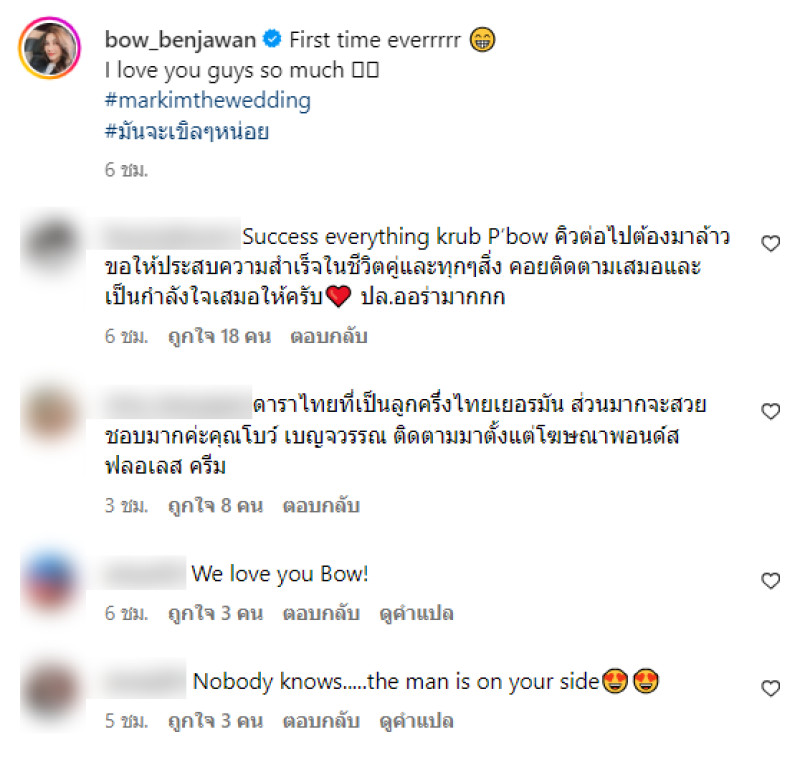Open the bow_benjawan username link
Image resolution: width=800 pixels, height=765 pixels.
180,40
